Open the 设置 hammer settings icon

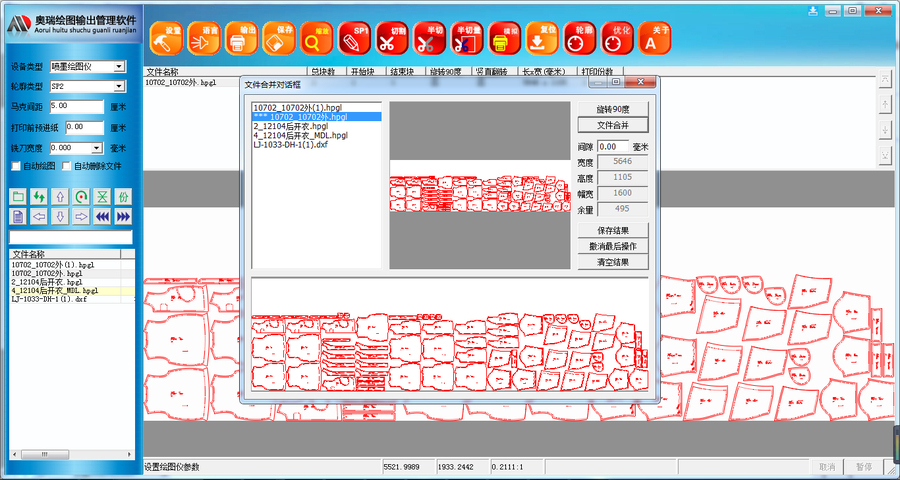pyautogui.click(x=166, y=38)
